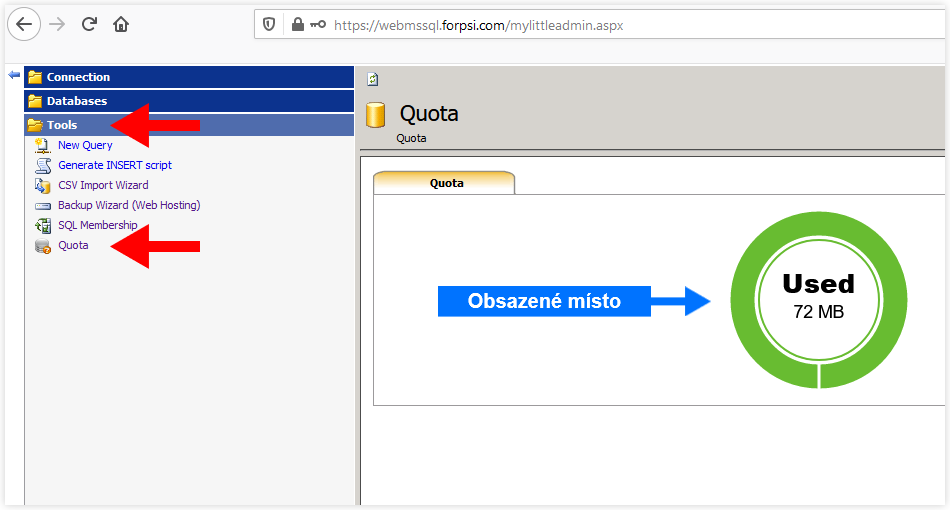This screenshot has width=950, height=510.
Task: Click the browser forward arrow
Action: coord(57,24)
